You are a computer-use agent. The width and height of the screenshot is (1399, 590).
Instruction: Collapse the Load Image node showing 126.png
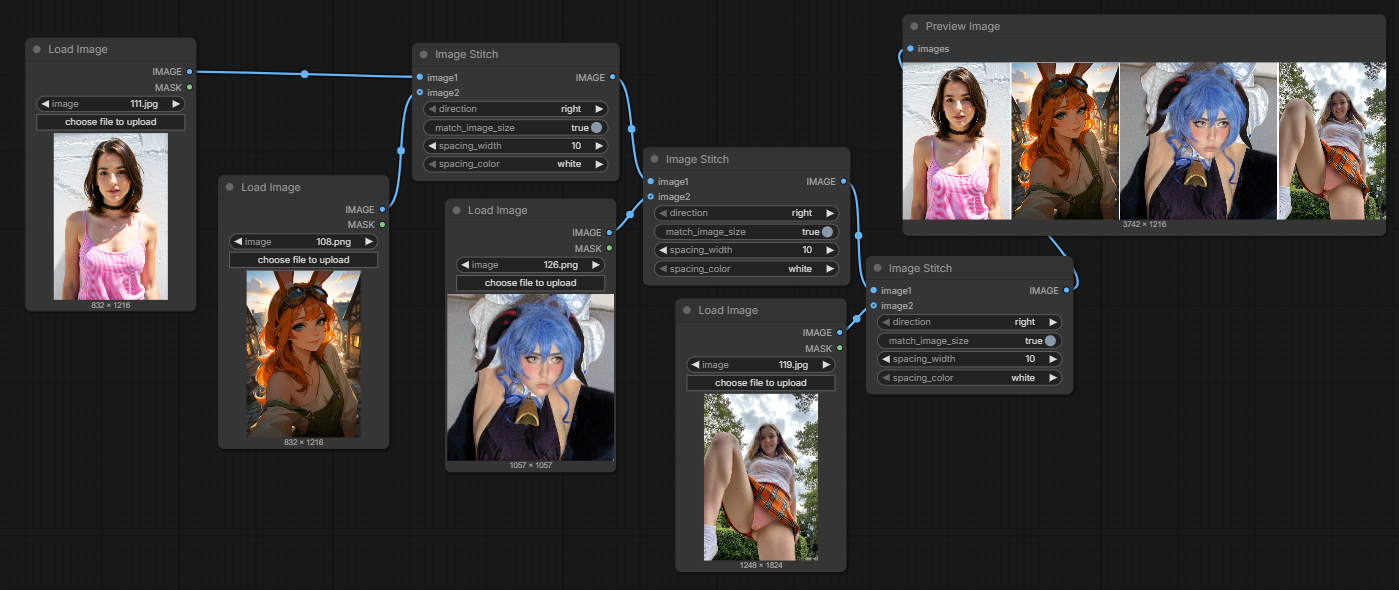pos(457,210)
